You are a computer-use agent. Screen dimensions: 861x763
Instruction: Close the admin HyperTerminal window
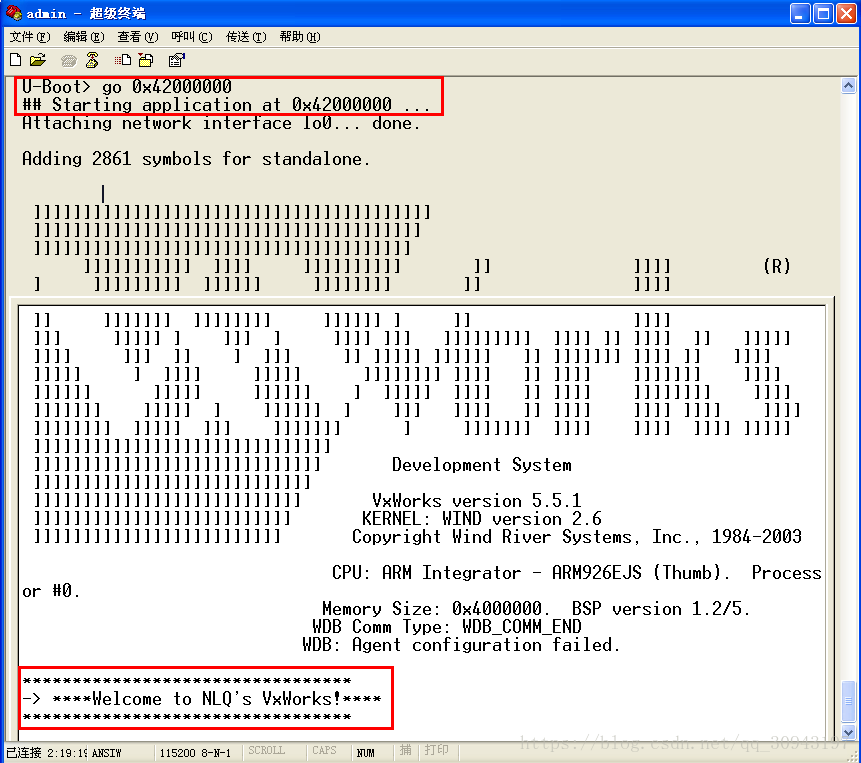846,13
